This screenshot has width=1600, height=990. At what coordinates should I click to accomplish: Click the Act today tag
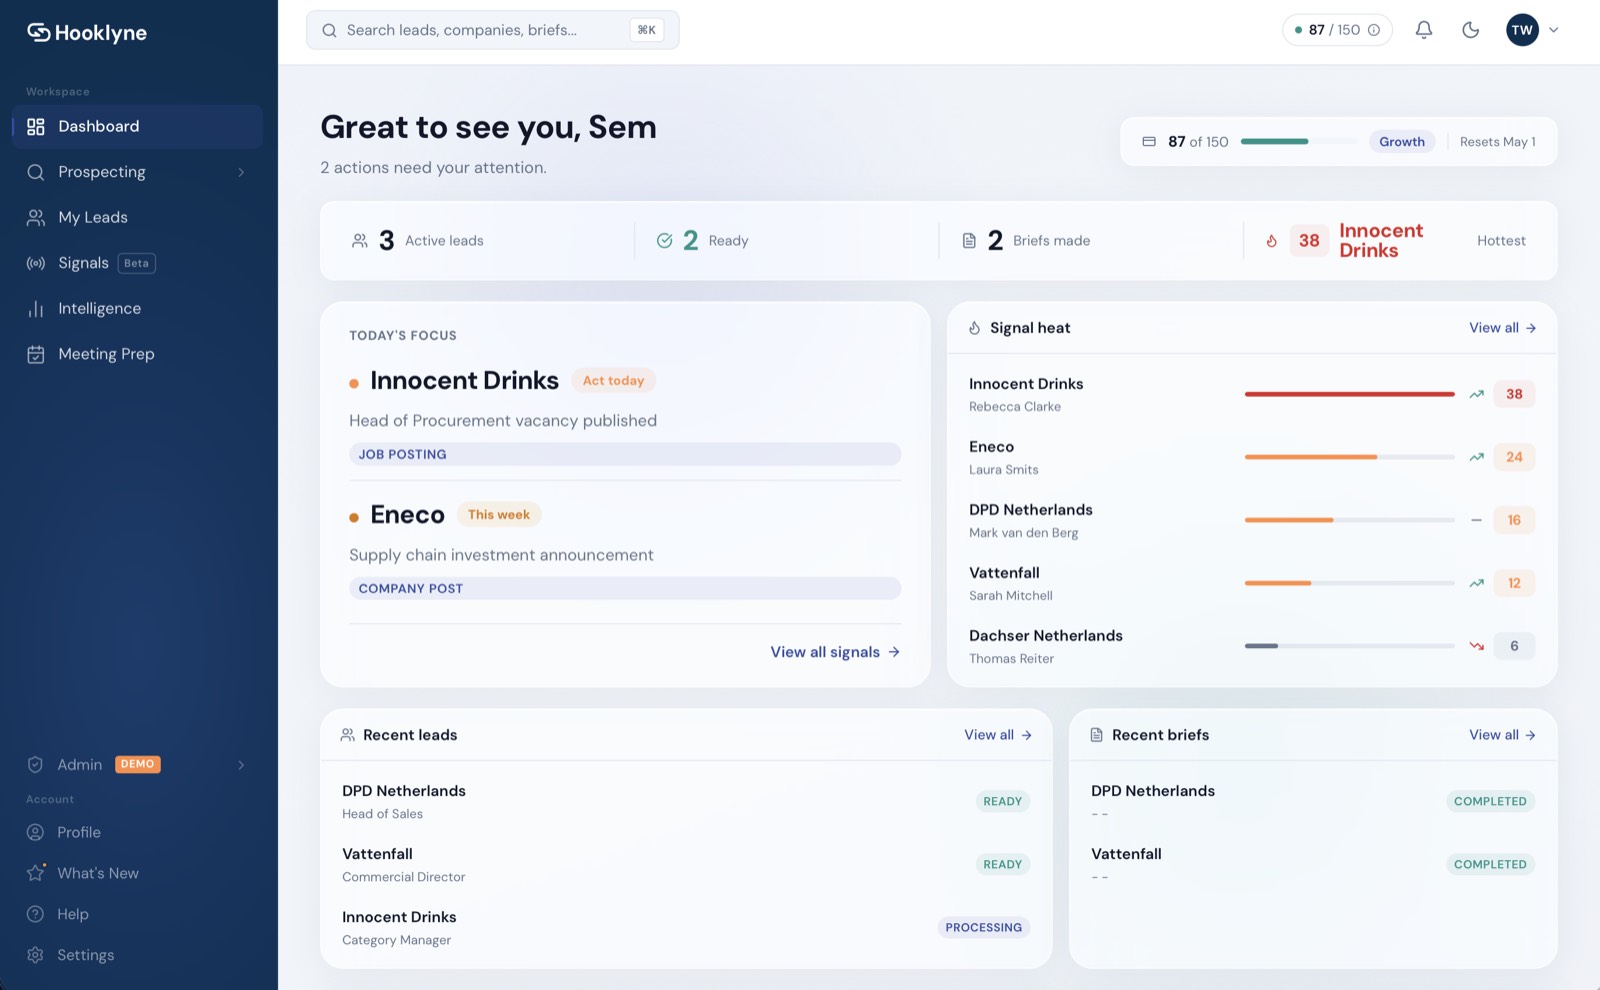tap(613, 381)
